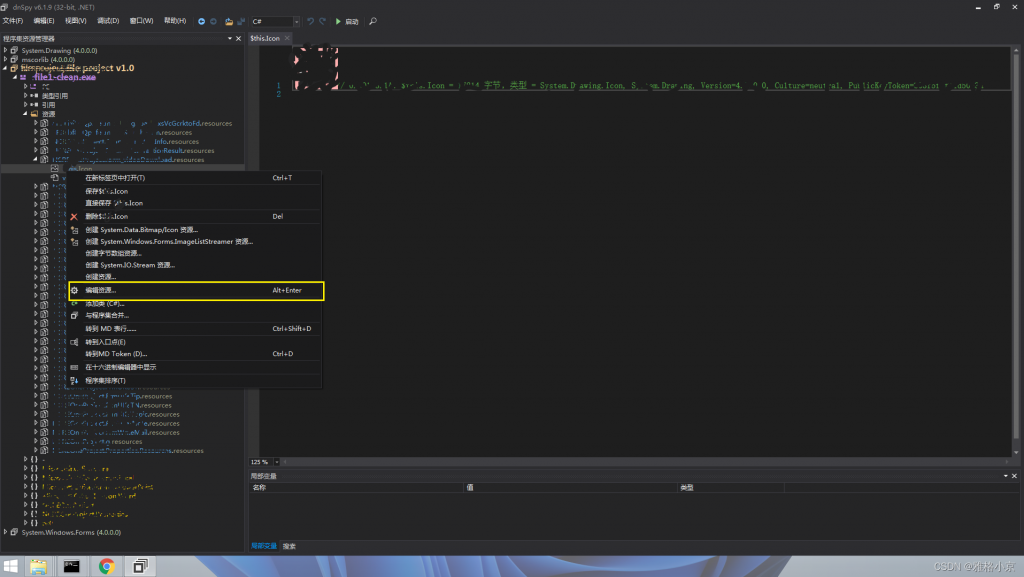This screenshot has width=1024, height=577.
Task: Launch Google Chrome from the taskbar
Action: coord(106,567)
